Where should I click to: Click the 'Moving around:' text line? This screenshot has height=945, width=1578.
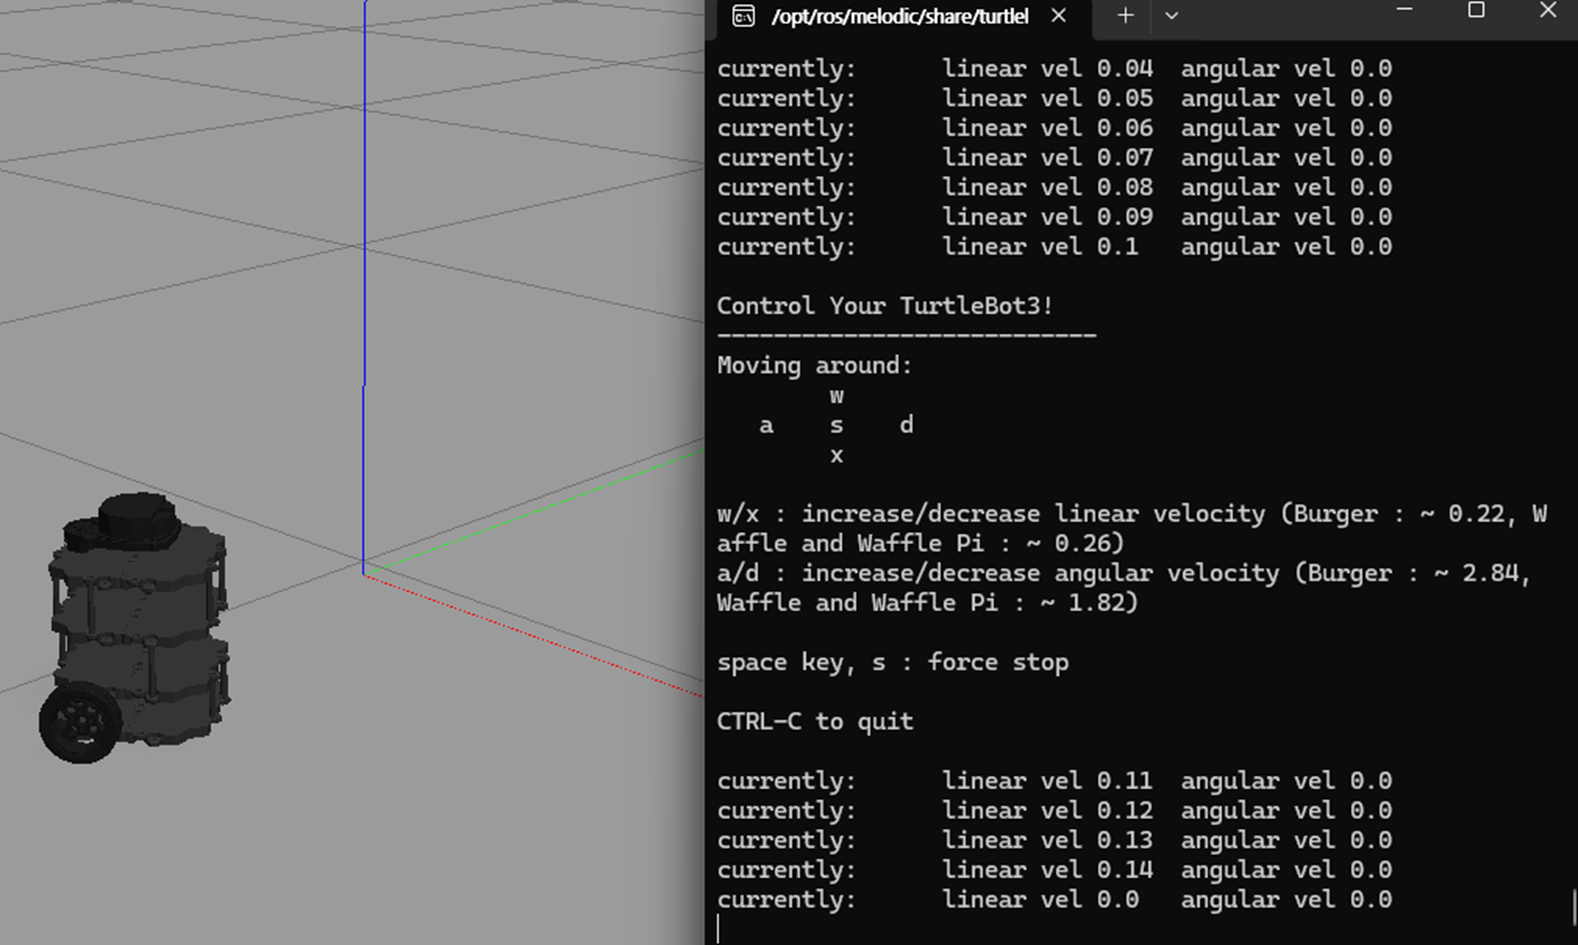[x=814, y=366]
